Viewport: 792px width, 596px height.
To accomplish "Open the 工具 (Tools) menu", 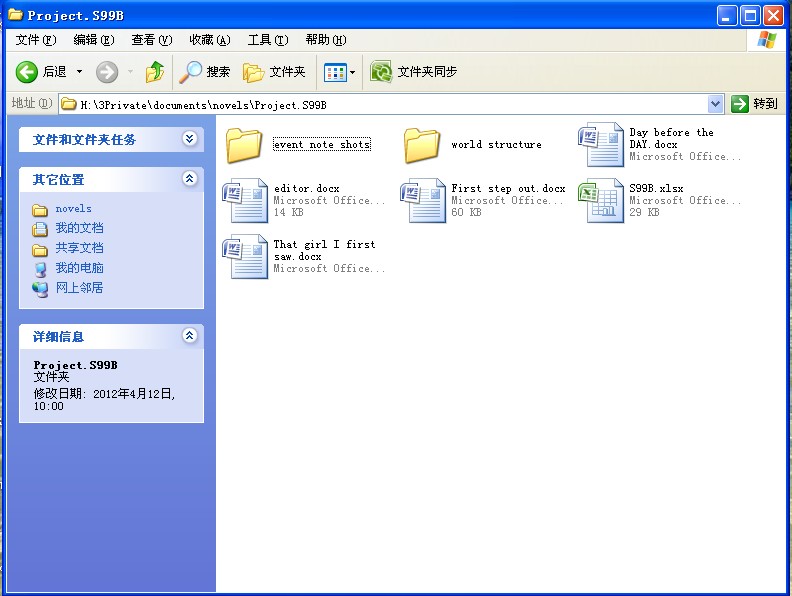I will (268, 40).
